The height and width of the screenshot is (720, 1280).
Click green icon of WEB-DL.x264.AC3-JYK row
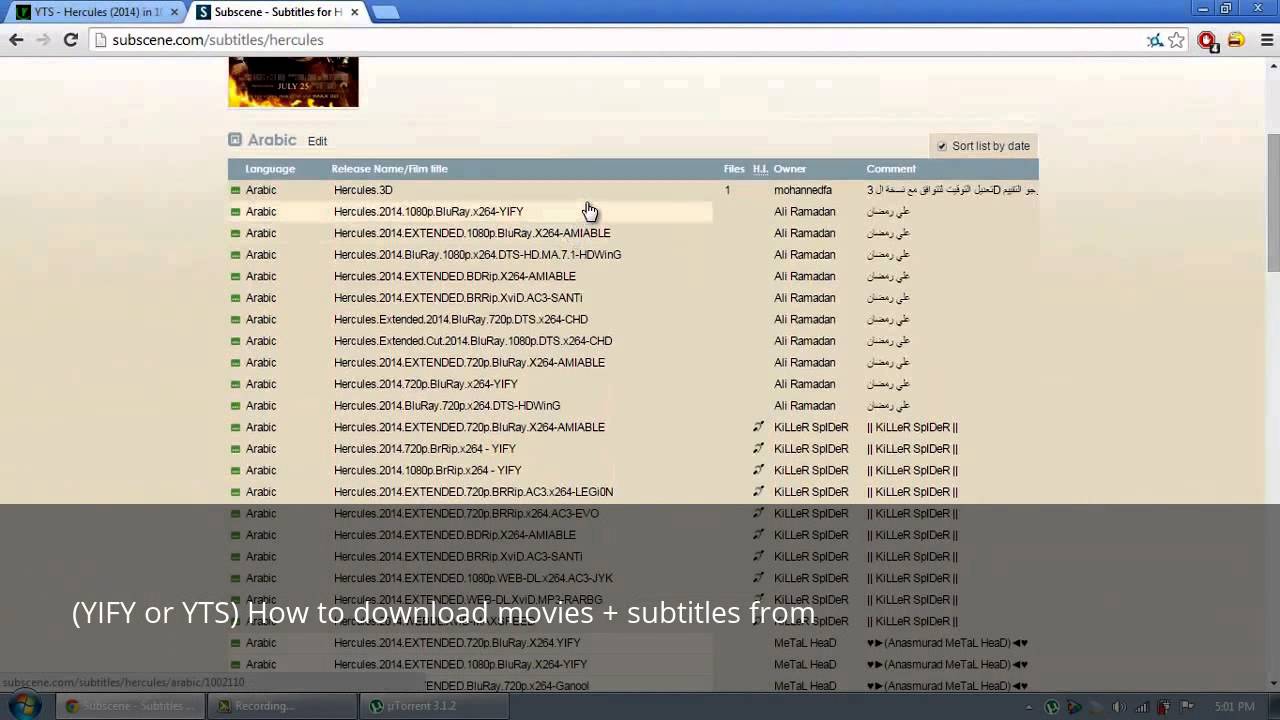tap(236, 578)
